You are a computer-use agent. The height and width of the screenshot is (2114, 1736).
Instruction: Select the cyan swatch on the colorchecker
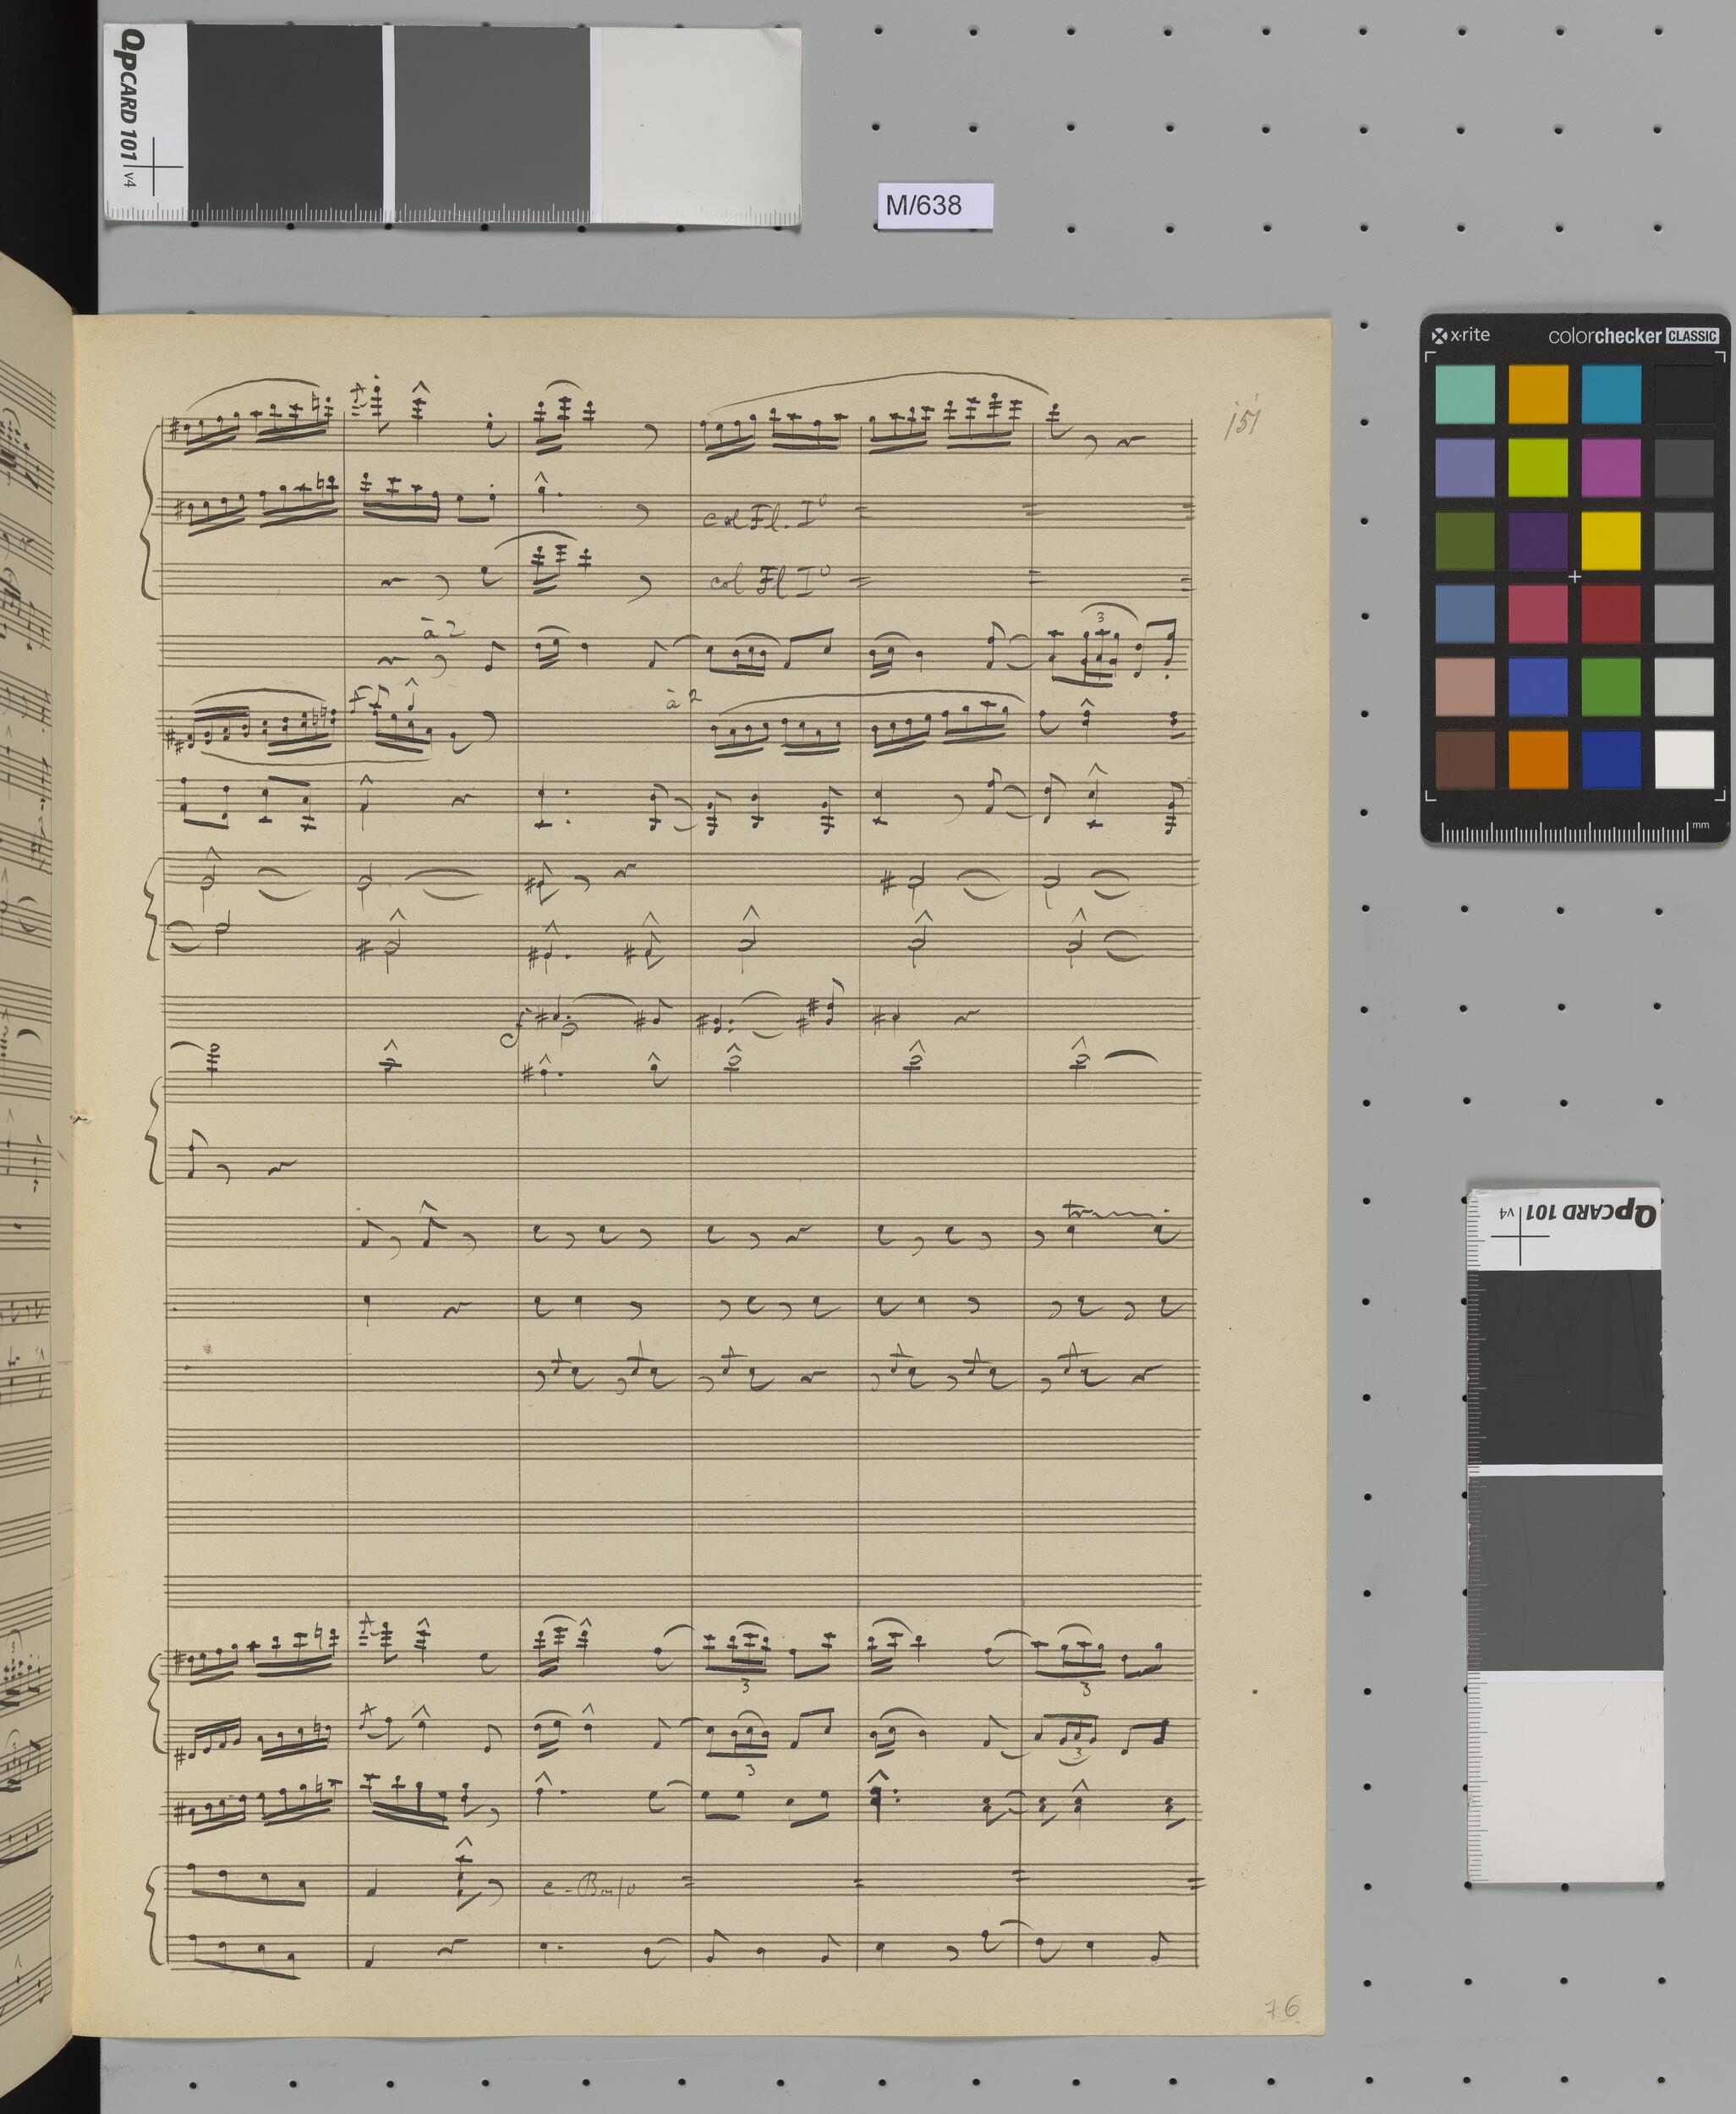point(1611,394)
